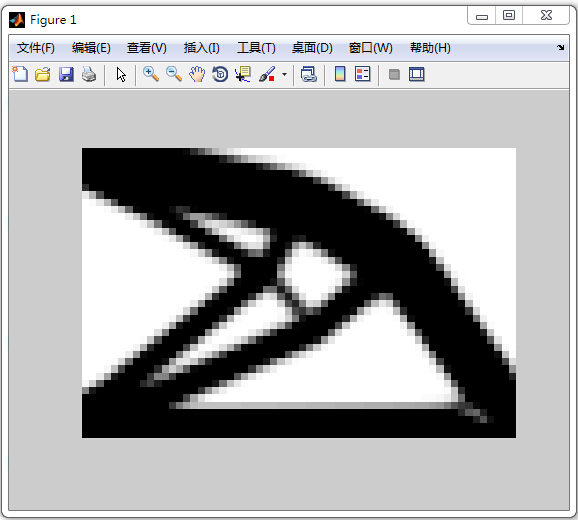The height and width of the screenshot is (520, 578).
Task: Open the 桌面(D) menu
Action: click(312, 48)
